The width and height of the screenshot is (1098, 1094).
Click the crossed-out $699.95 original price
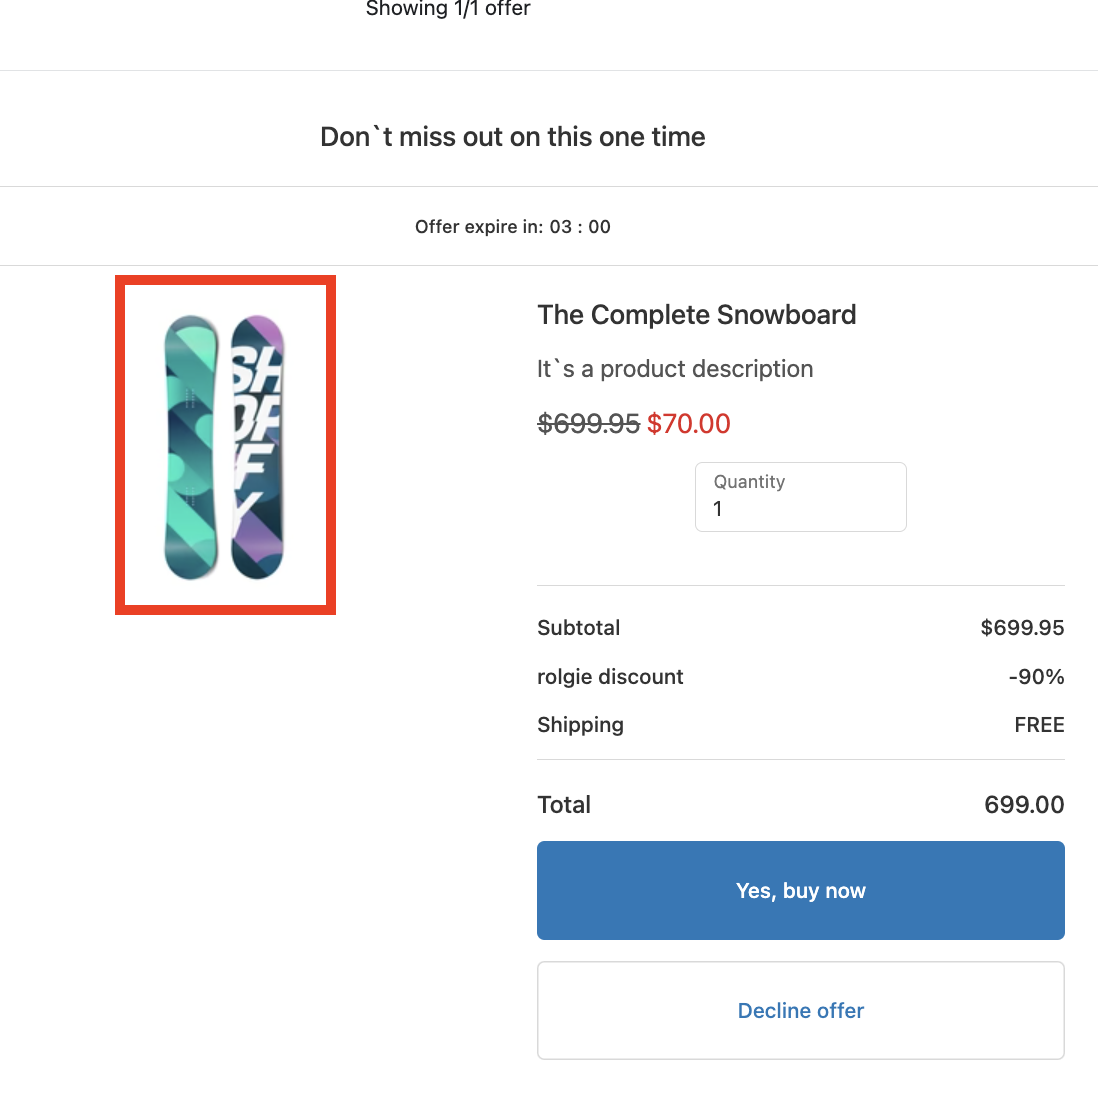(x=588, y=424)
